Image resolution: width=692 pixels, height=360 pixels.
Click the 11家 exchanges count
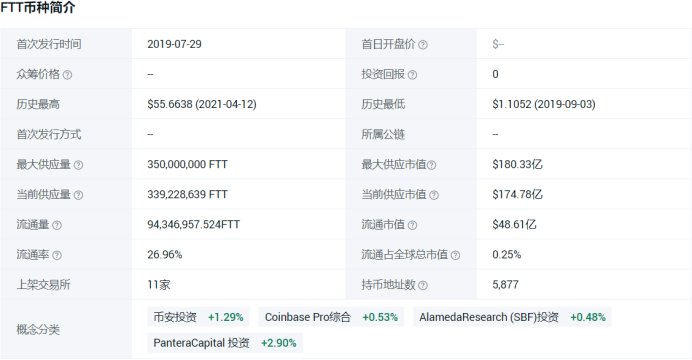pyautogui.click(x=158, y=285)
